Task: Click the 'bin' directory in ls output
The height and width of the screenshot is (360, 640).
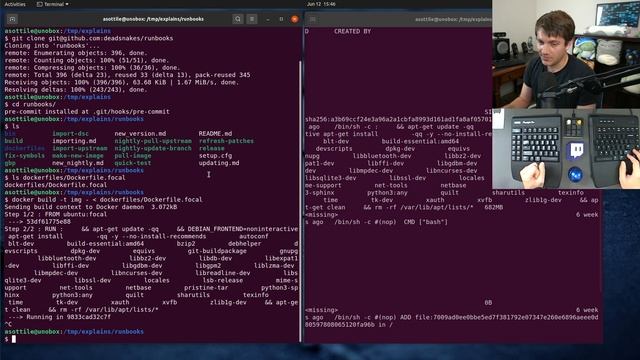Action: pos(10,134)
